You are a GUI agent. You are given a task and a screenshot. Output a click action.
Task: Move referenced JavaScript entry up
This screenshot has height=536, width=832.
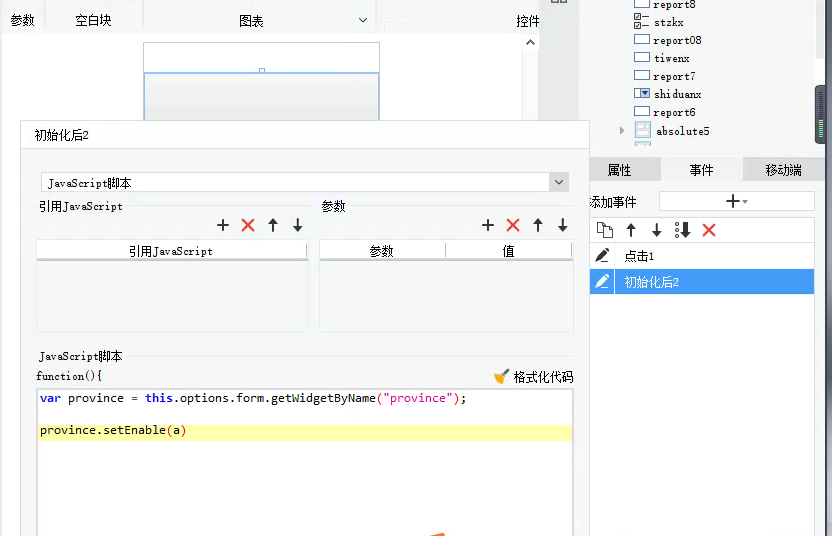pos(273,225)
